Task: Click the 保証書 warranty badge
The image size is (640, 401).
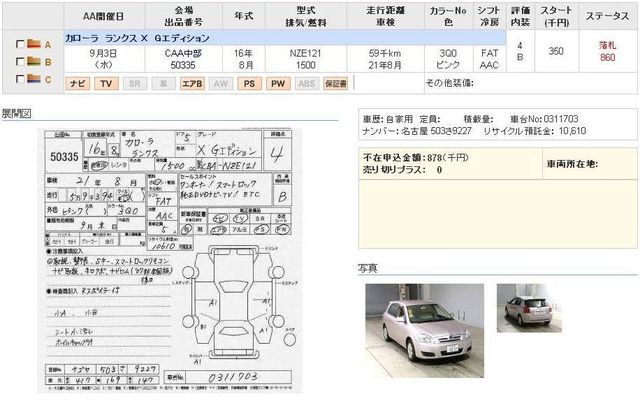Action: (x=336, y=84)
